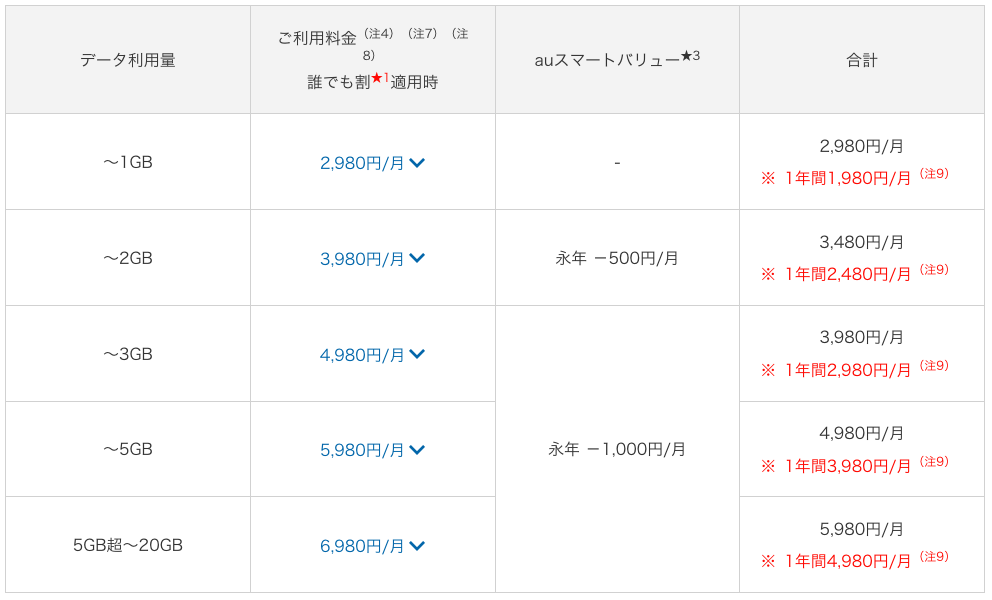Click 注9 next to 1年間2,980円/月

click(934, 365)
